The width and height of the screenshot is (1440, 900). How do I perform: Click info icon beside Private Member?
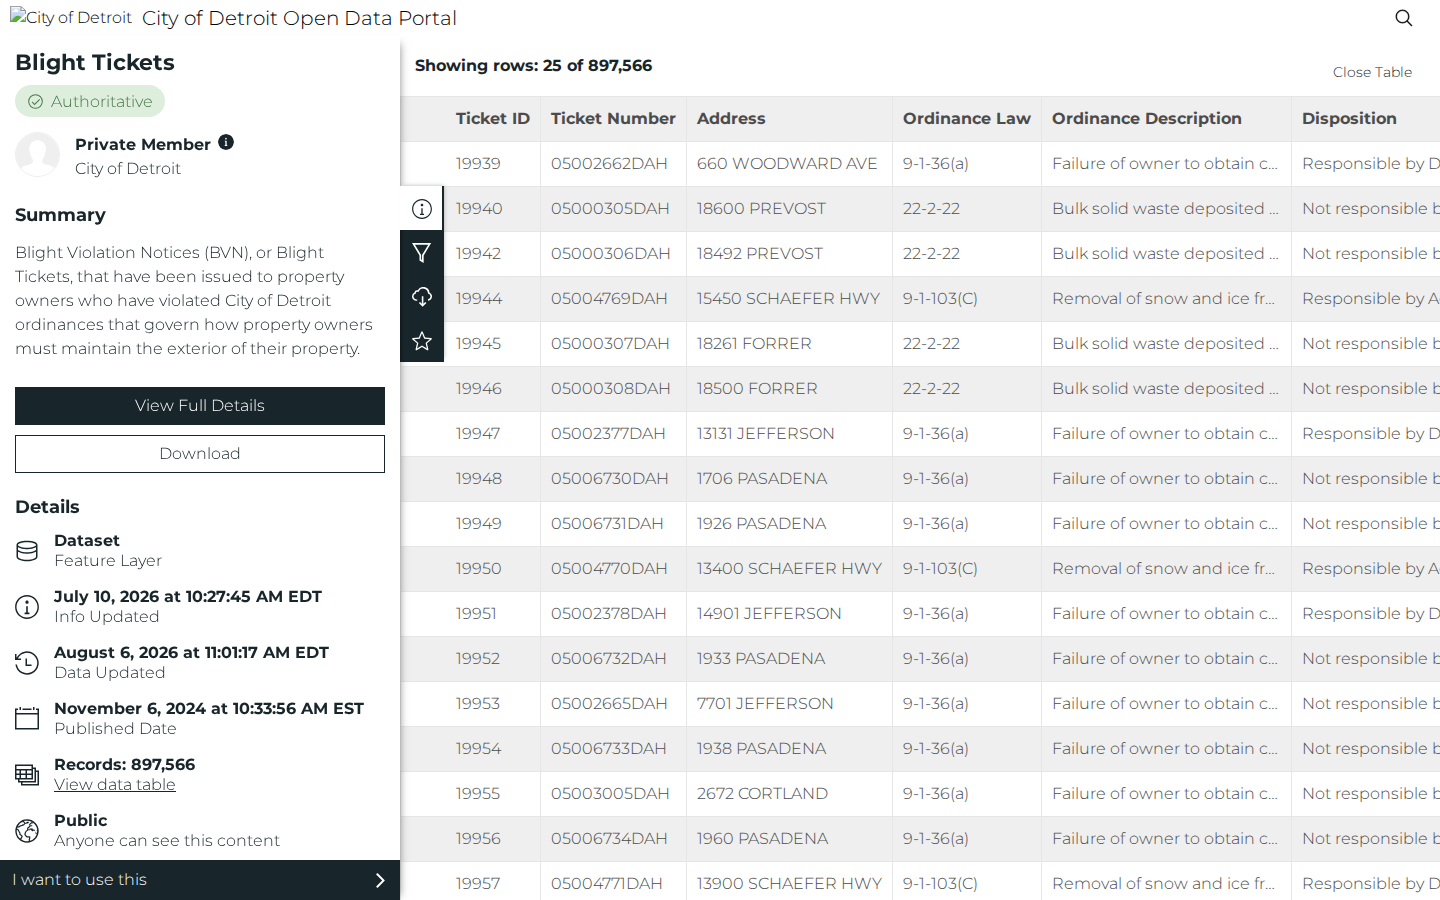tap(226, 142)
